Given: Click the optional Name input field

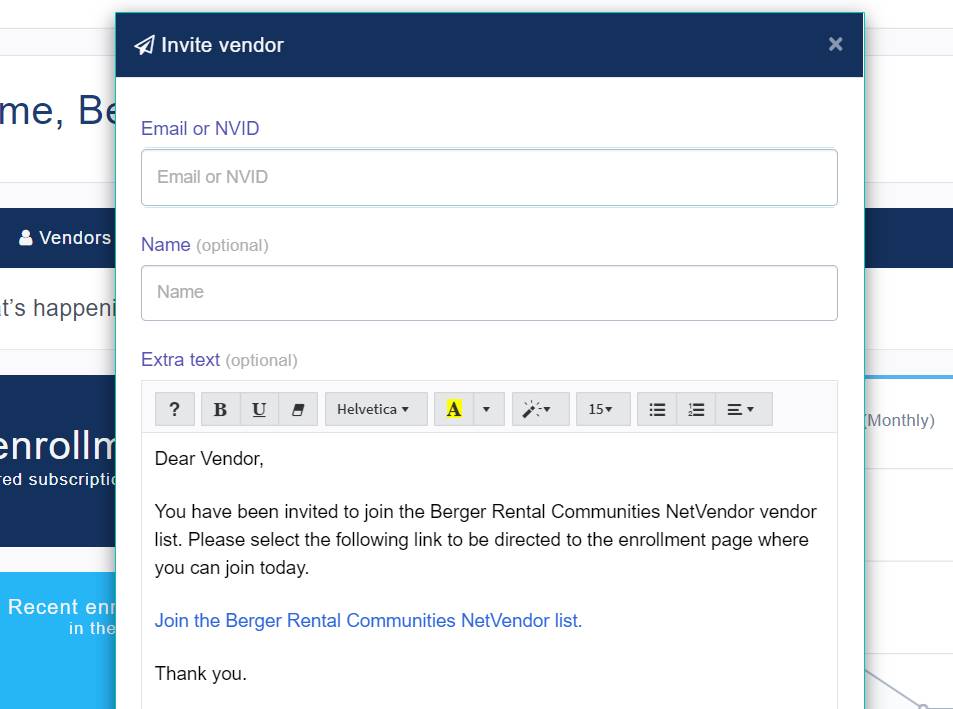Looking at the screenshot, I should point(489,292).
